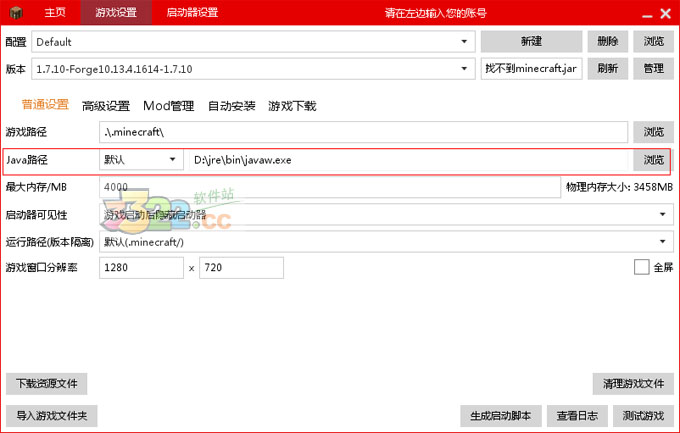Close the launcher window
Screen dimensions: 680x433
(666, 13)
